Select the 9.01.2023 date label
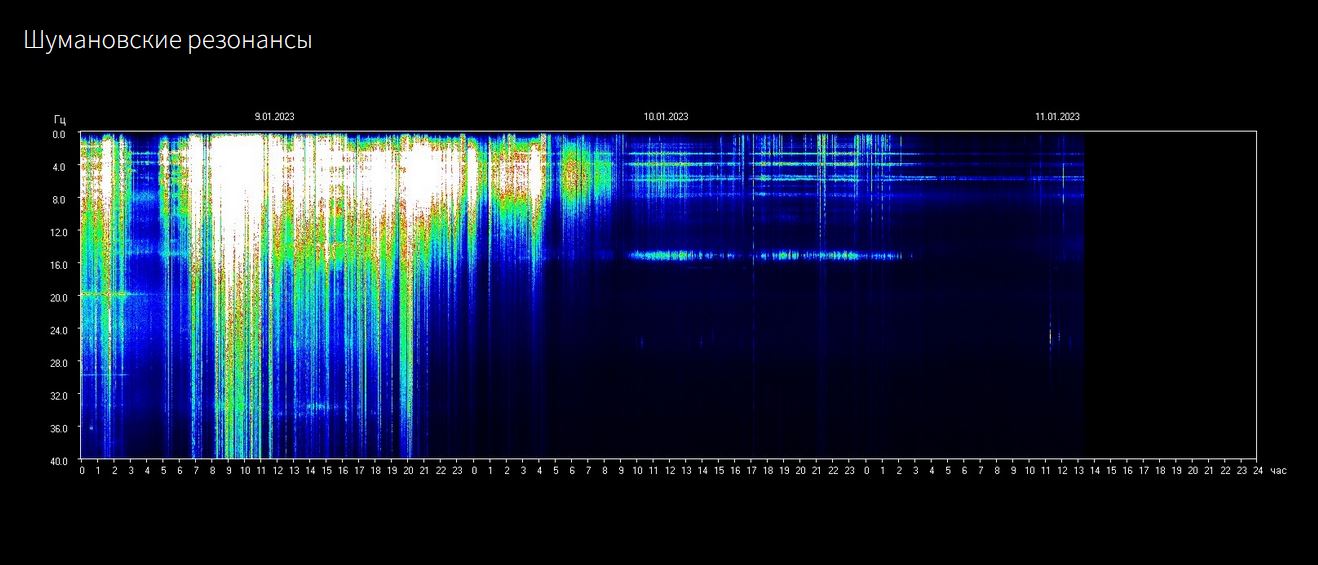This screenshot has height=565, width=1318. coord(274,117)
